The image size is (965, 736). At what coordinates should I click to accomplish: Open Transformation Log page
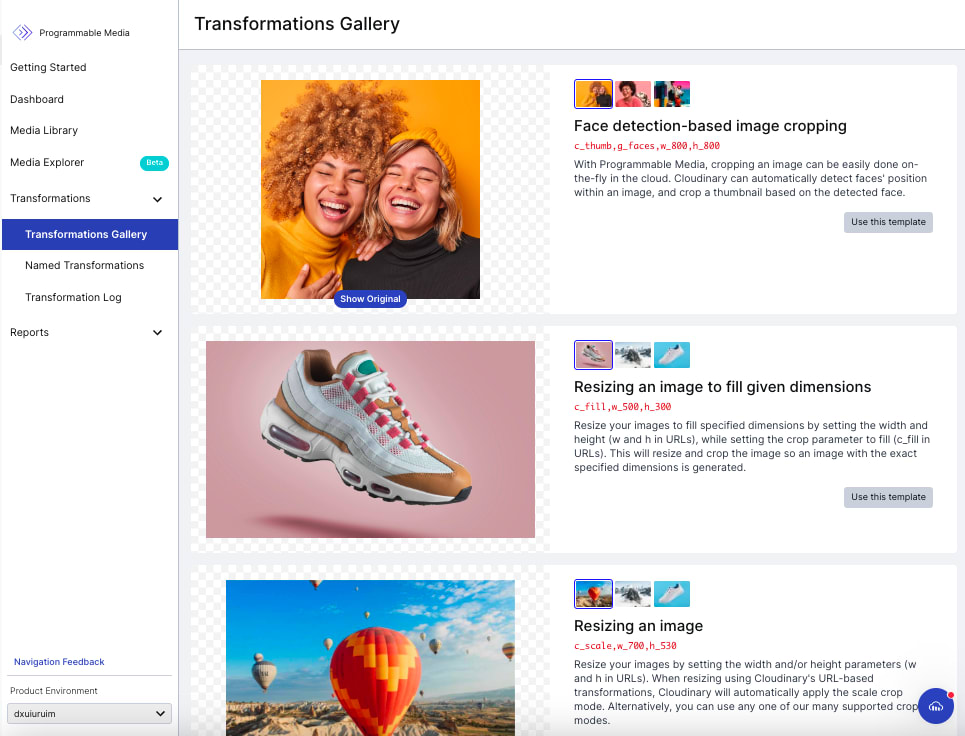coord(73,297)
